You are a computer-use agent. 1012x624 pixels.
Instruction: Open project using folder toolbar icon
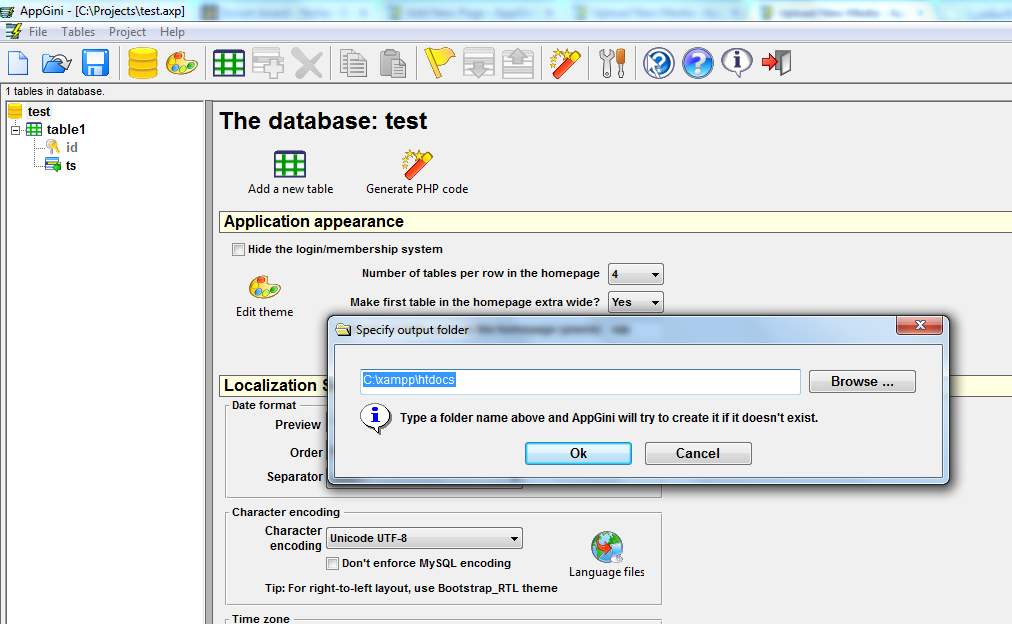click(56, 63)
